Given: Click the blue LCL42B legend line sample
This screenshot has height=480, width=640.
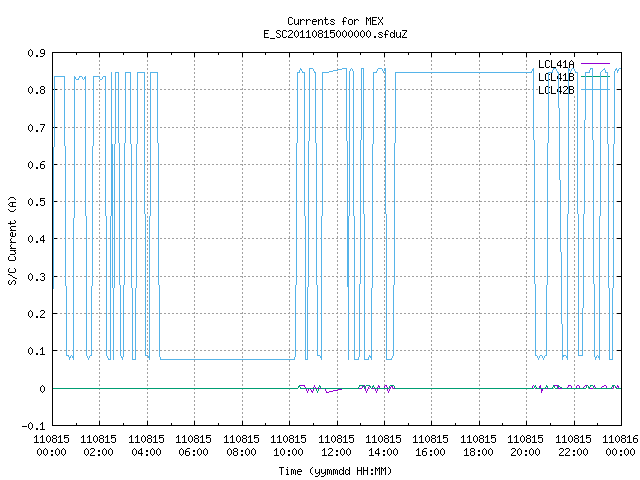Looking at the screenshot, I should pos(595,89).
